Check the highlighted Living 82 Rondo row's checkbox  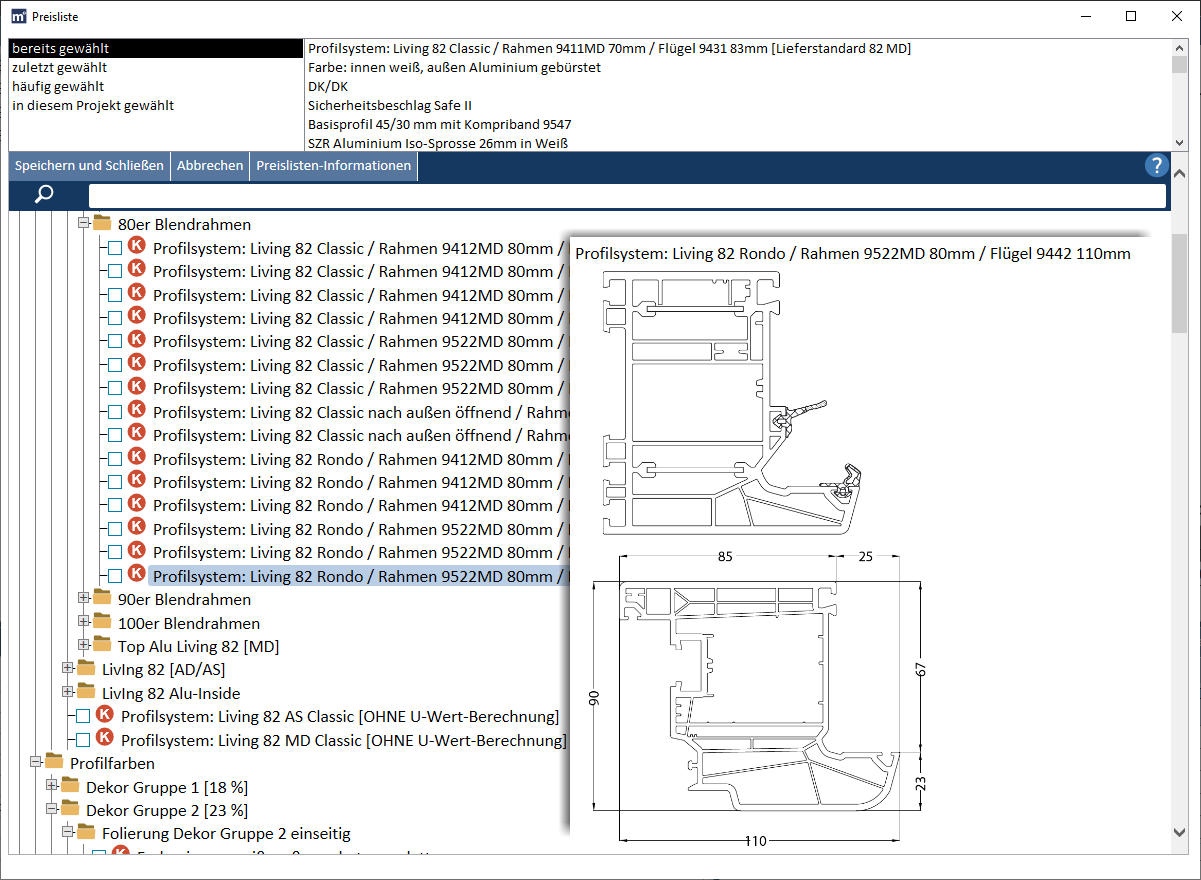(115, 576)
